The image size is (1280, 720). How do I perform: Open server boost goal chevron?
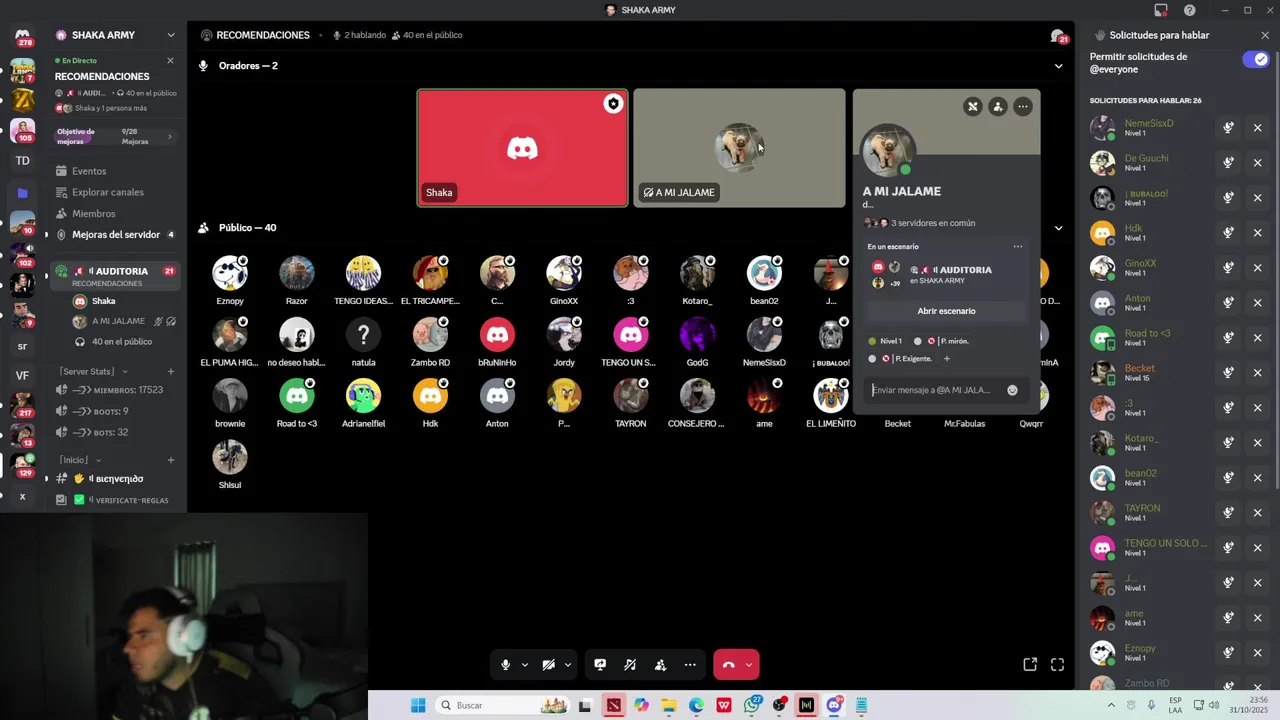point(169,136)
